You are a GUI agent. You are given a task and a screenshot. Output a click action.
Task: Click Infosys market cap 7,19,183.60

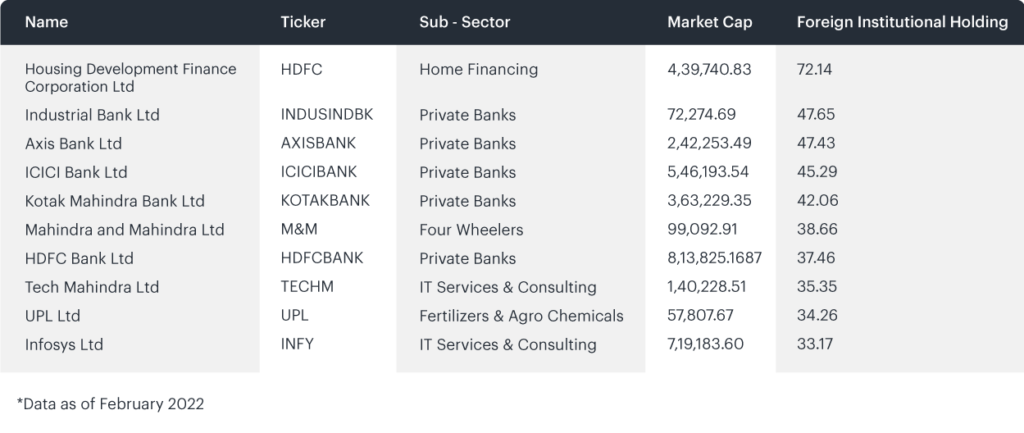[705, 344]
